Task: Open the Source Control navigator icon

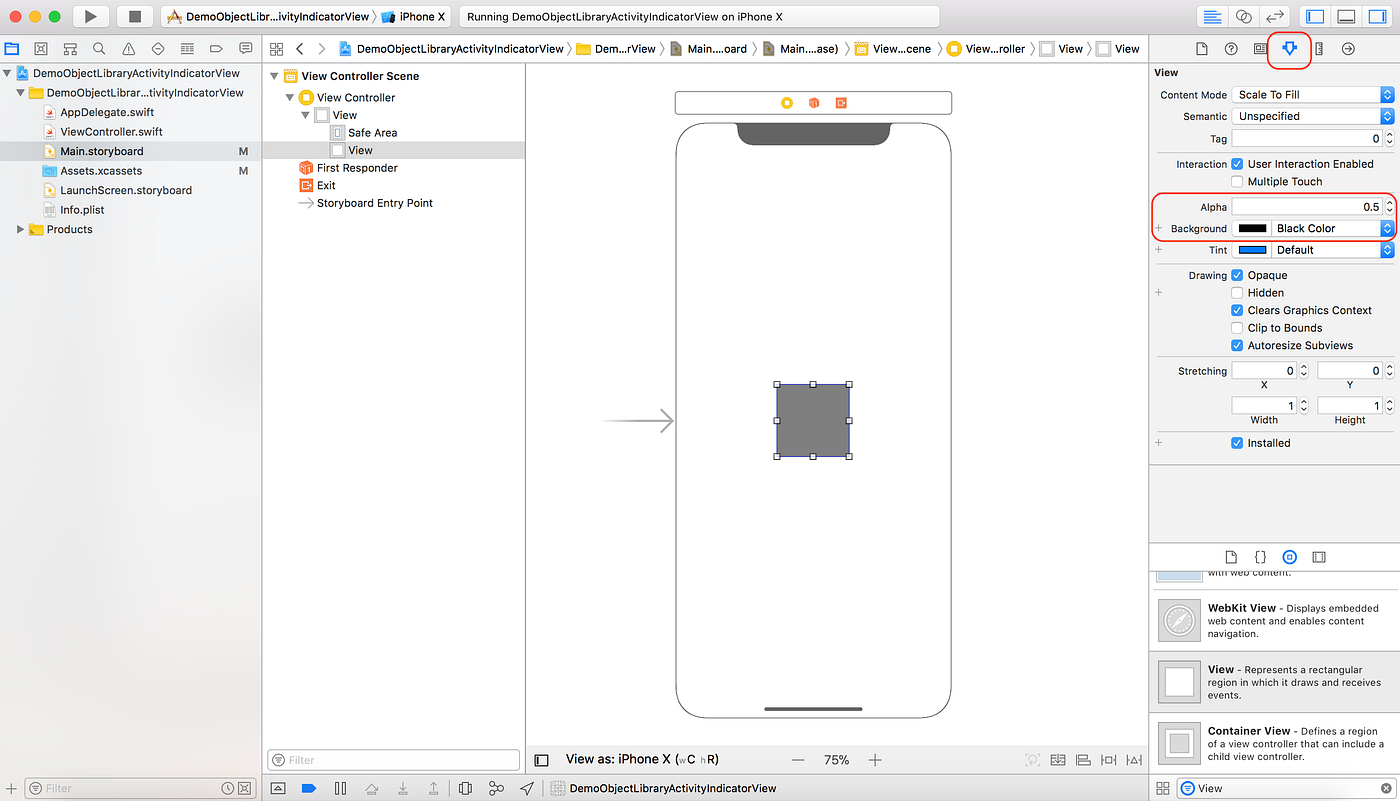Action: coord(41,48)
